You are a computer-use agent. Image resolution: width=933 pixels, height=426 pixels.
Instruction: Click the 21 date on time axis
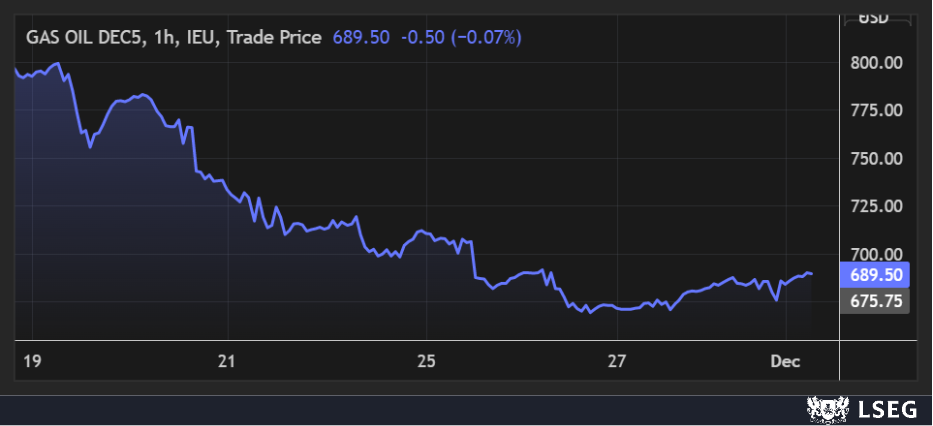[228, 359]
